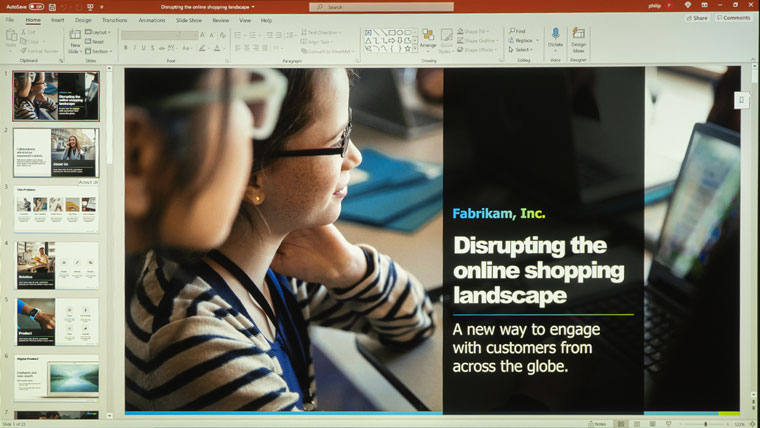Toggle Center paragraph alignment
Screen dimensions: 760x428
(247, 48)
